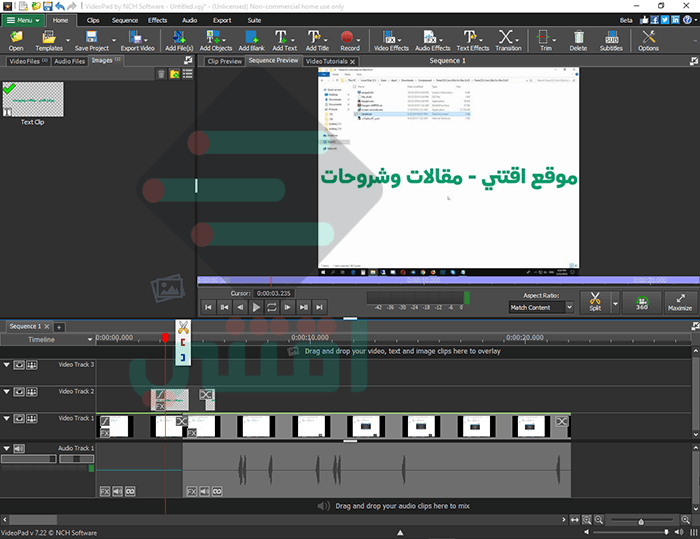The image size is (700, 539).
Task: Collapse Video Track 3 triangle
Action: coord(6,364)
